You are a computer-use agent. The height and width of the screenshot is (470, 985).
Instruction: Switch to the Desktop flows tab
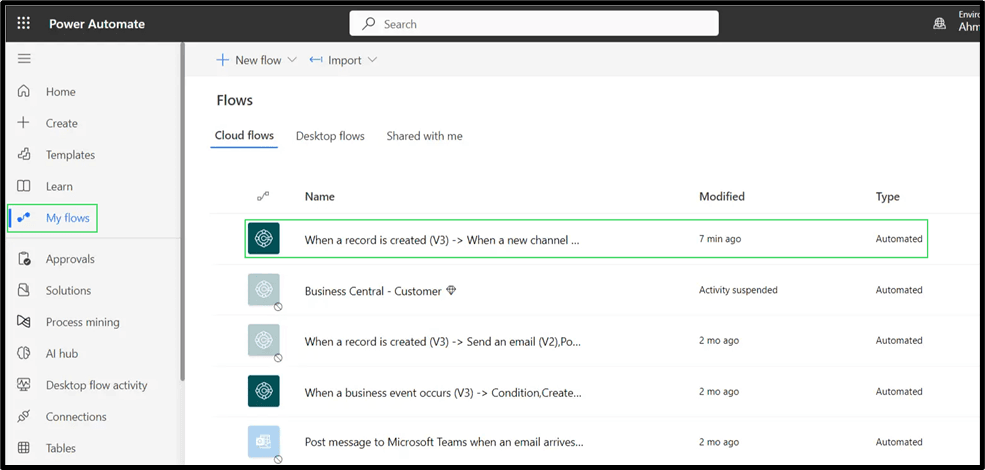pos(330,136)
